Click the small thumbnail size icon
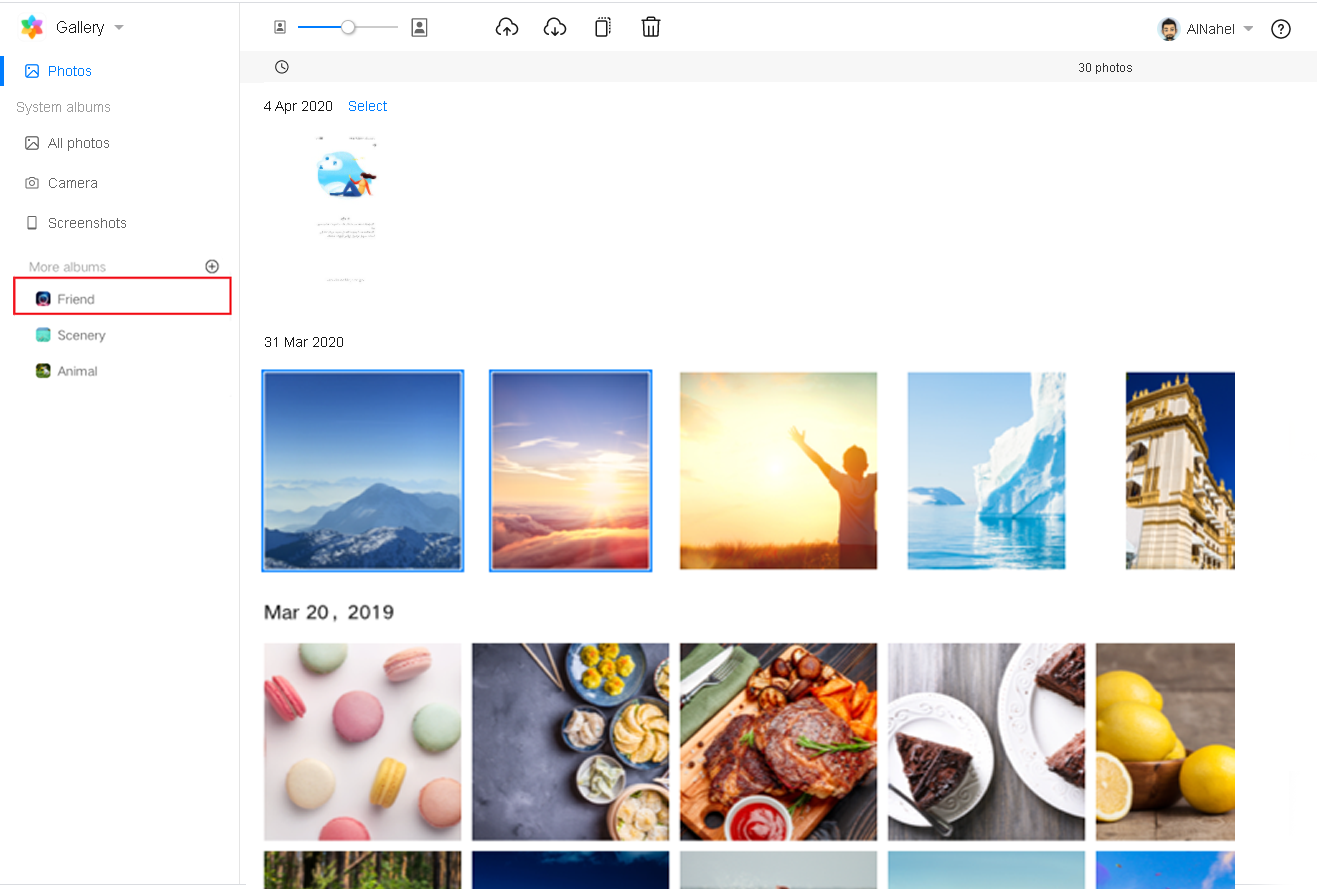 280,28
